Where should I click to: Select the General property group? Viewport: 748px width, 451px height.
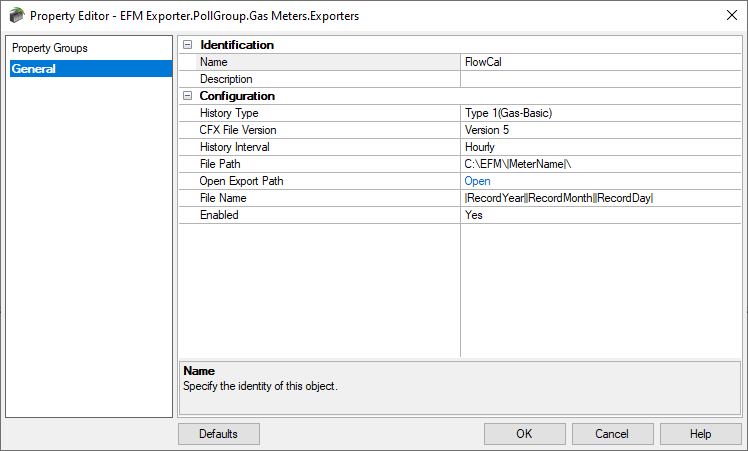pos(91,69)
